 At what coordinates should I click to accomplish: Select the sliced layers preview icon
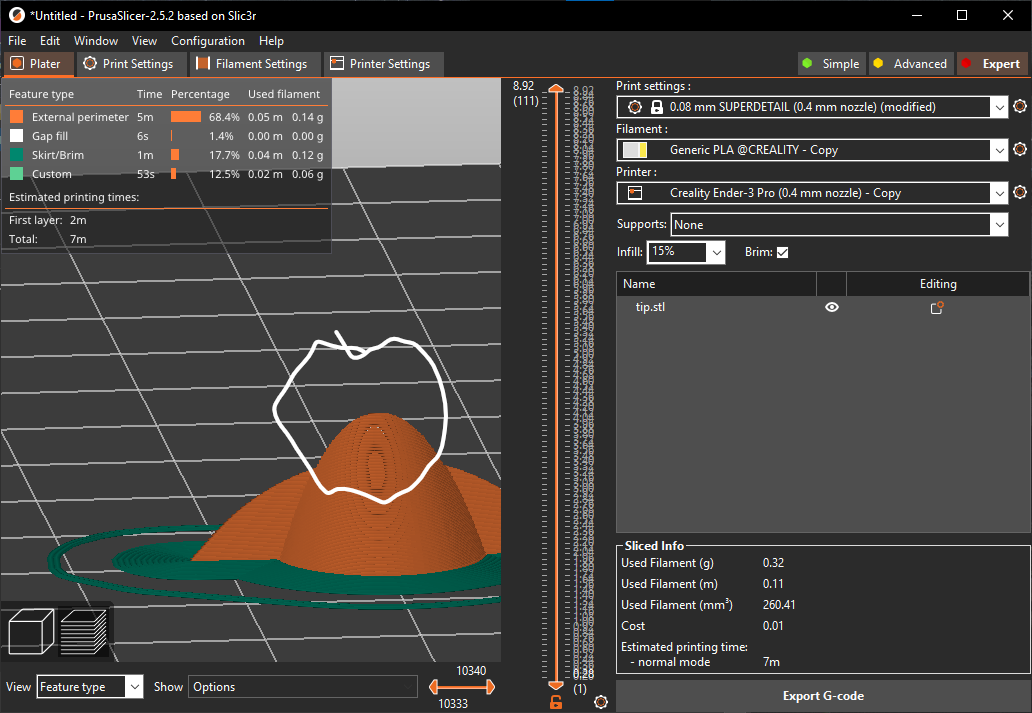pyautogui.click(x=85, y=633)
